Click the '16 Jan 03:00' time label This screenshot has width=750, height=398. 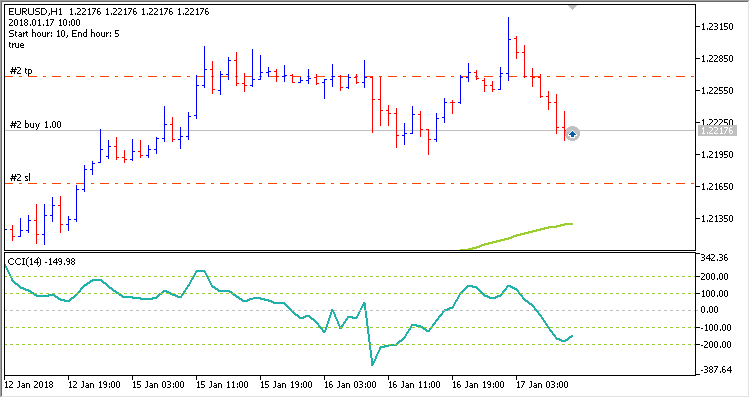(350, 385)
